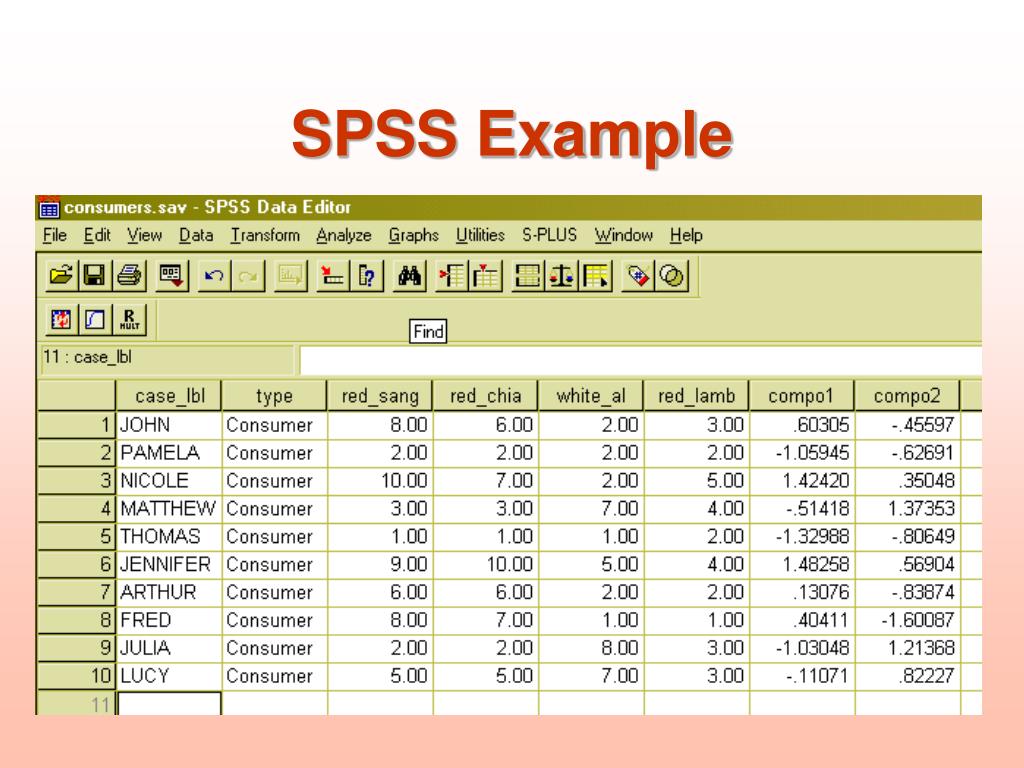Click the first icon in the second toolbar row
Screen dimensions: 1024x768
61,319
